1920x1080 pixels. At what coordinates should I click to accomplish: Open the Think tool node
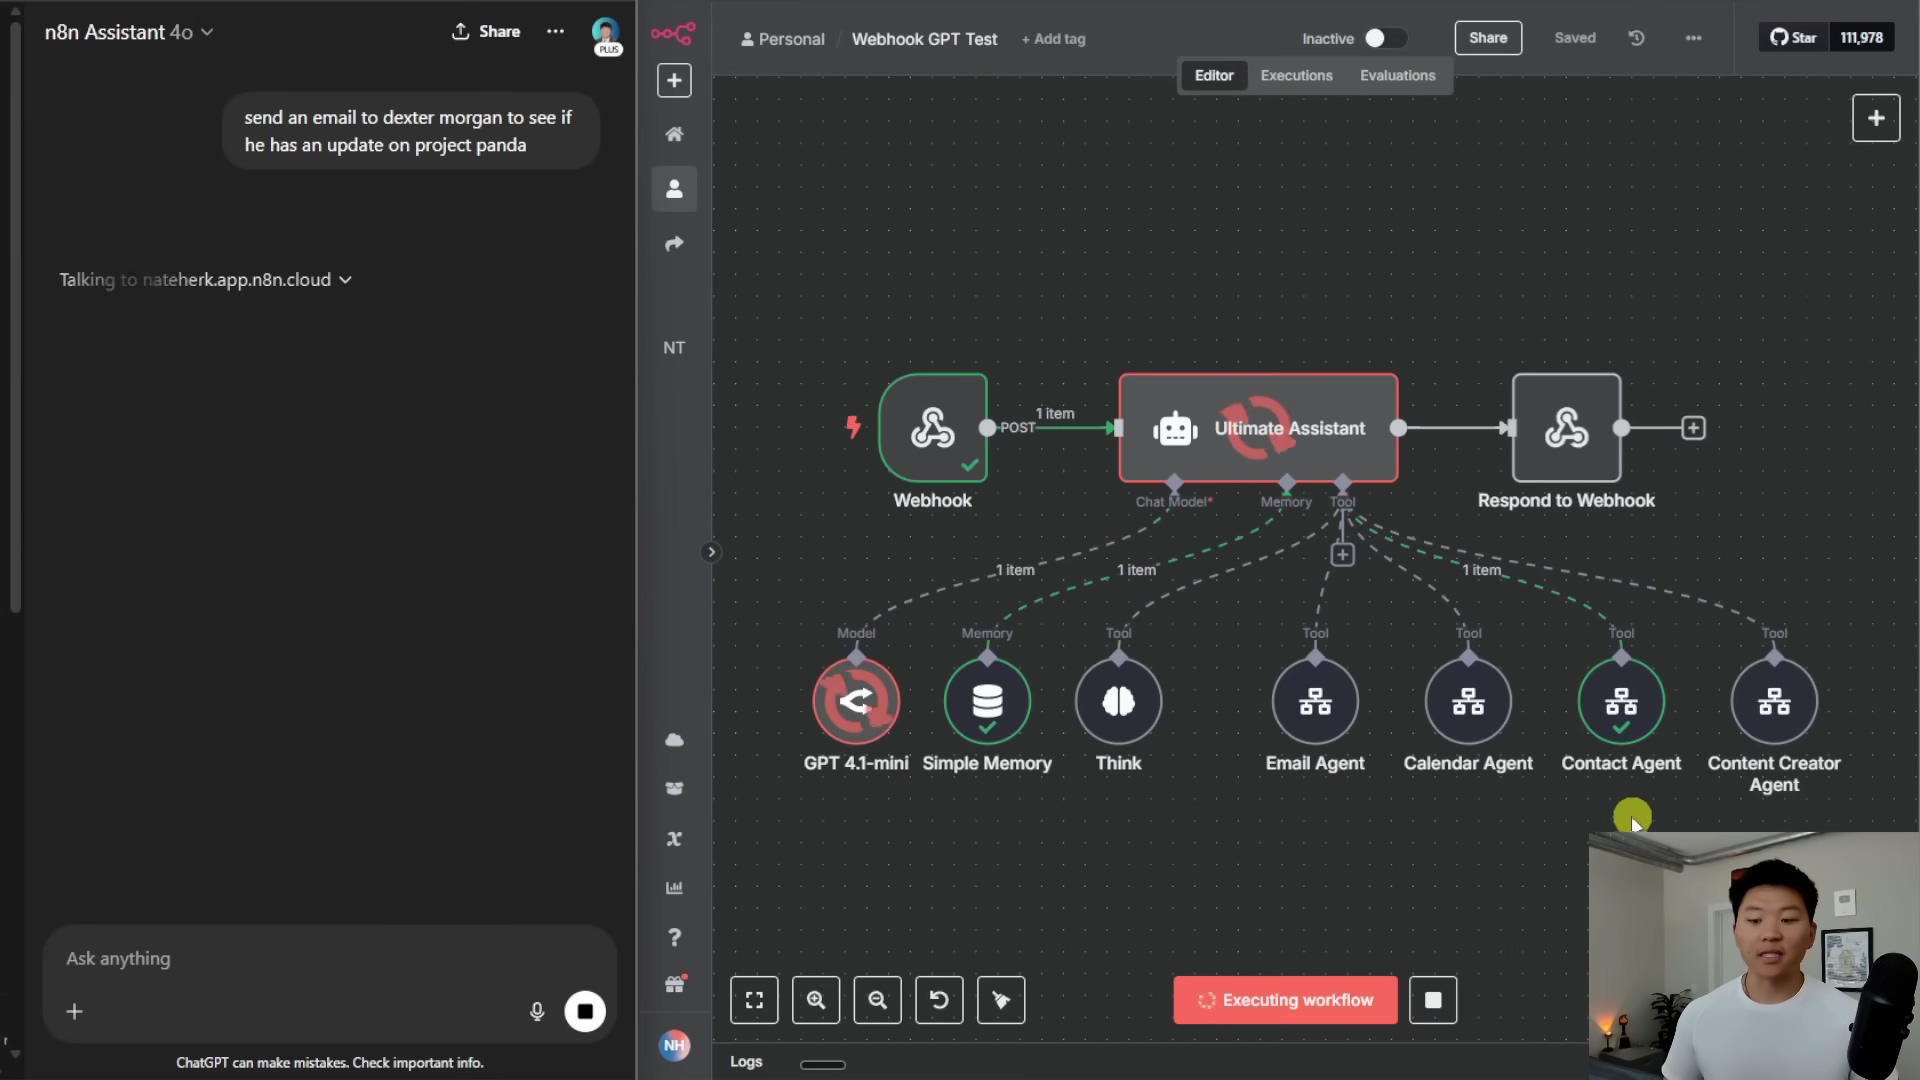coord(1118,701)
